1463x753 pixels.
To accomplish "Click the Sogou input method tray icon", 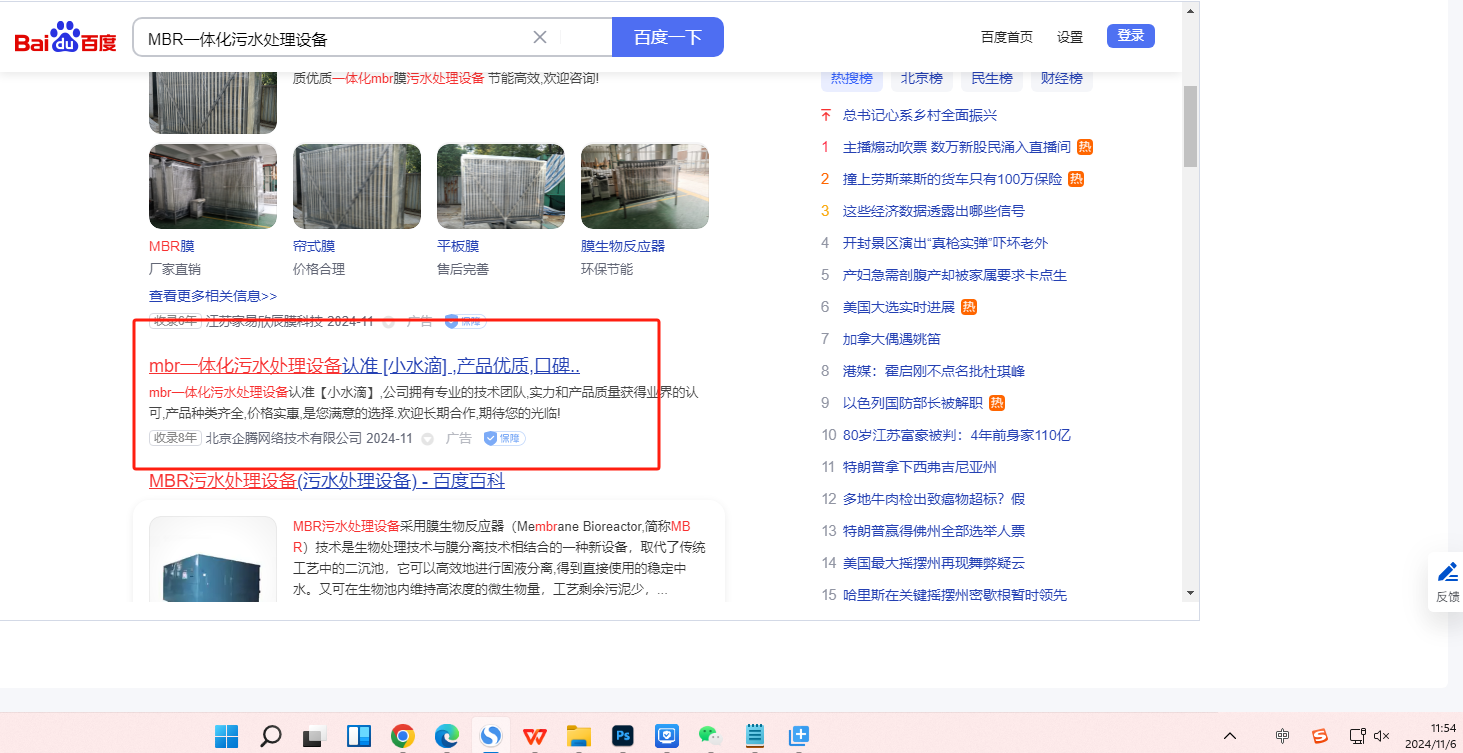I will pos(1320,737).
